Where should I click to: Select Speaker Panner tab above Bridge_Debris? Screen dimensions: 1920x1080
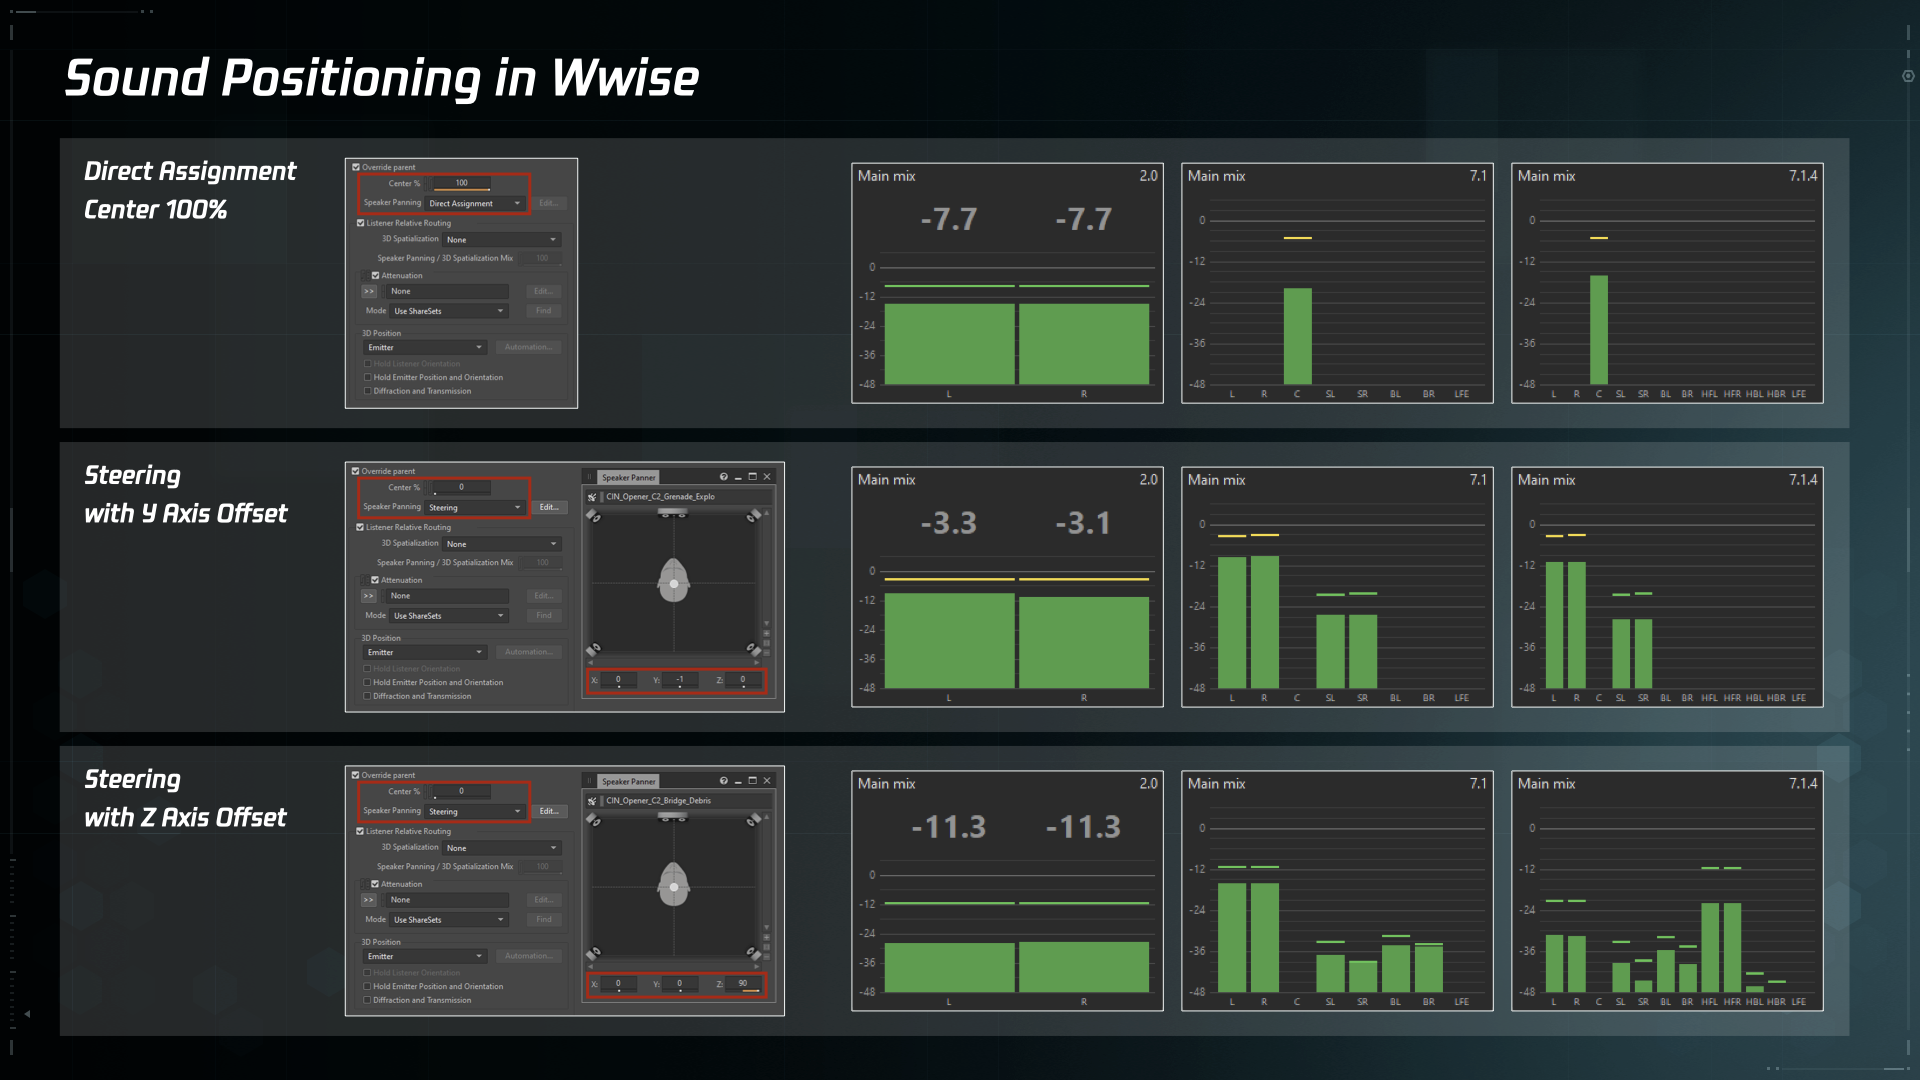point(629,781)
